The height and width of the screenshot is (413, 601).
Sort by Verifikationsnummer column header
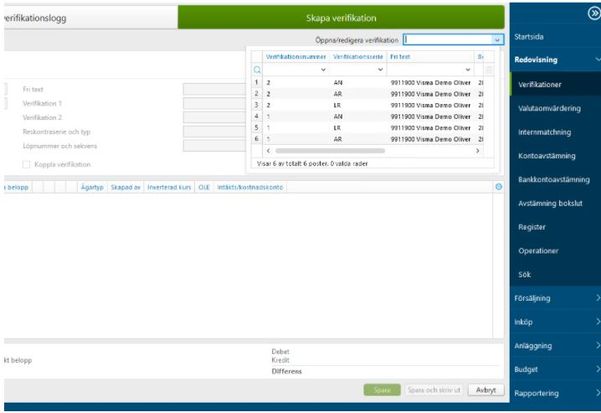(296, 57)
